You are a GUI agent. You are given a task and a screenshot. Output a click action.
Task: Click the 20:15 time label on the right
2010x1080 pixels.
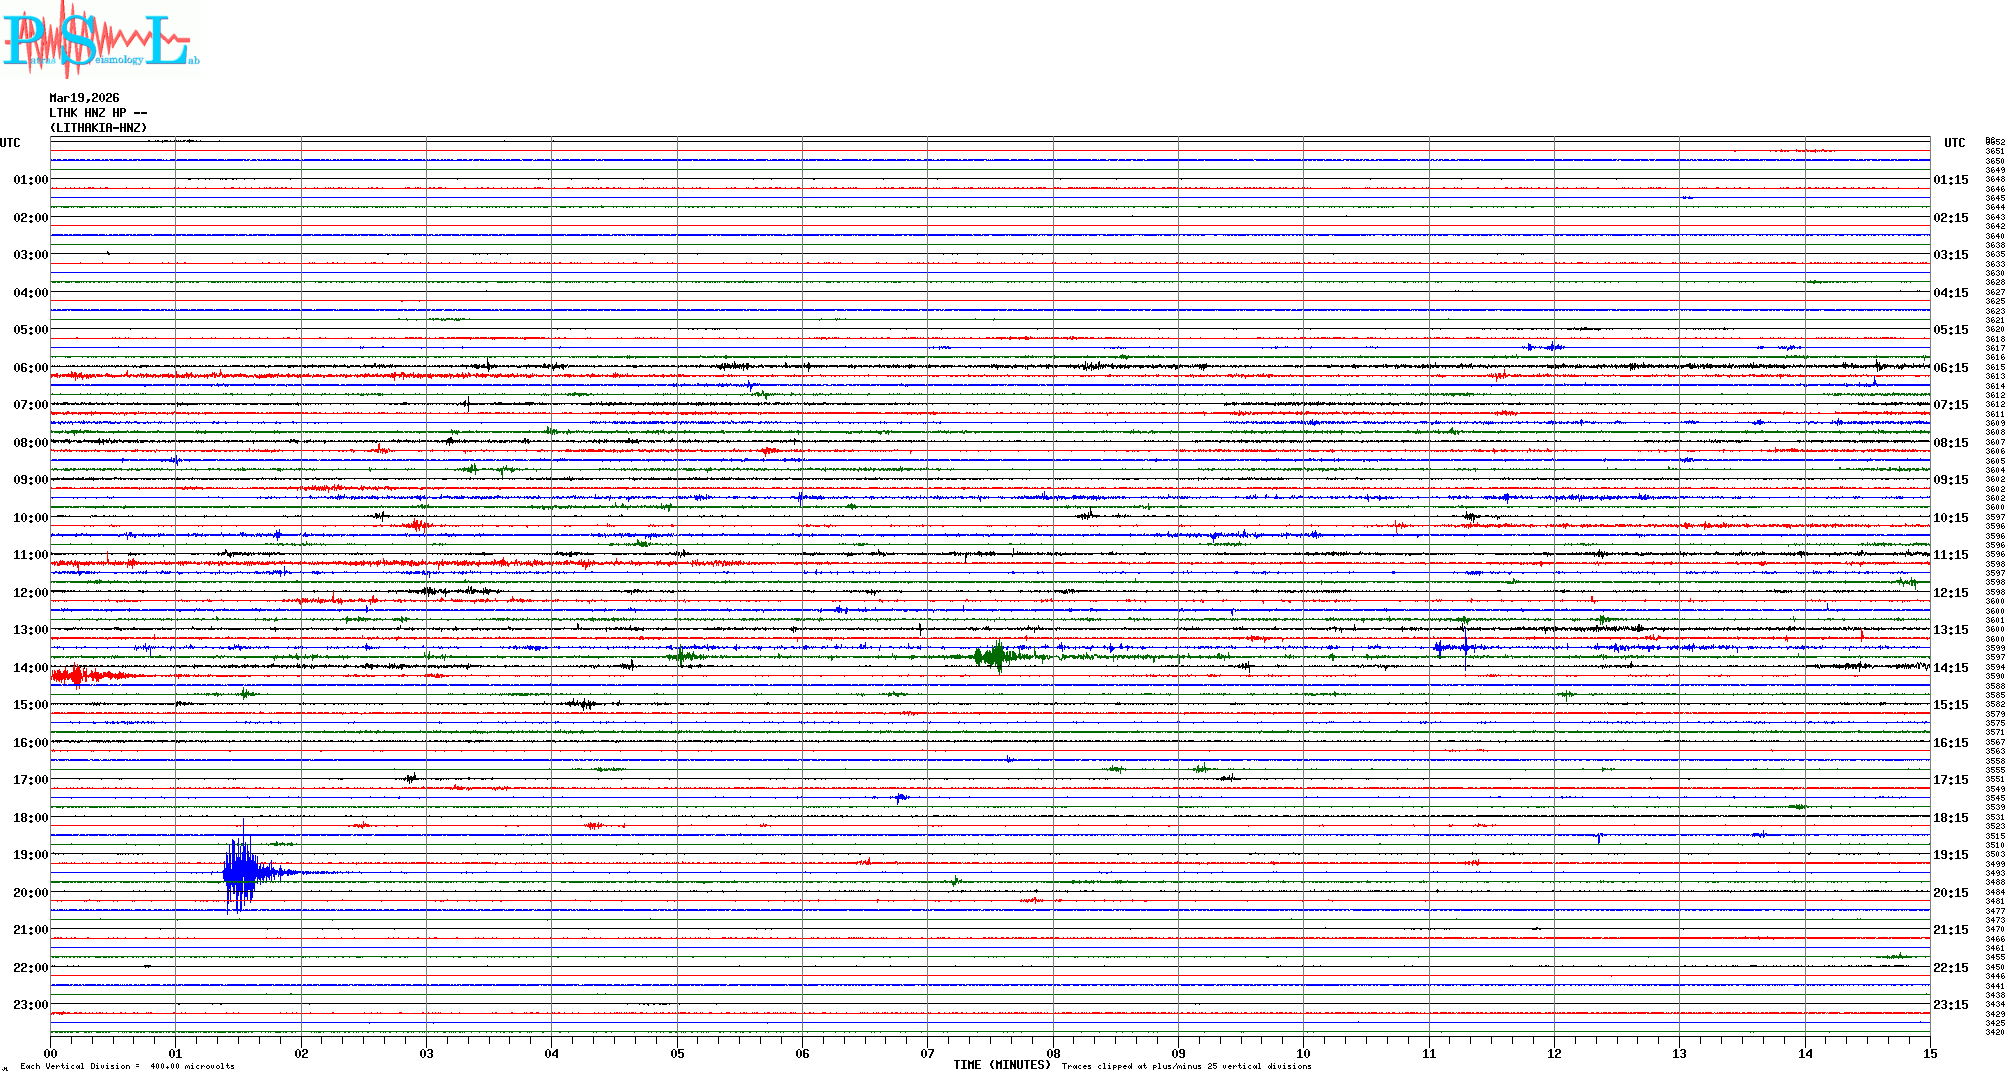point(1950,893)
